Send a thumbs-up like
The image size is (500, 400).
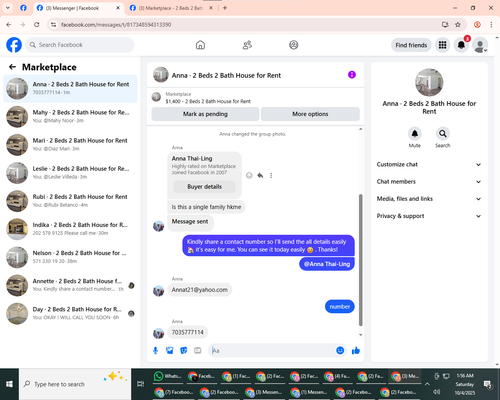pos(356,350)
